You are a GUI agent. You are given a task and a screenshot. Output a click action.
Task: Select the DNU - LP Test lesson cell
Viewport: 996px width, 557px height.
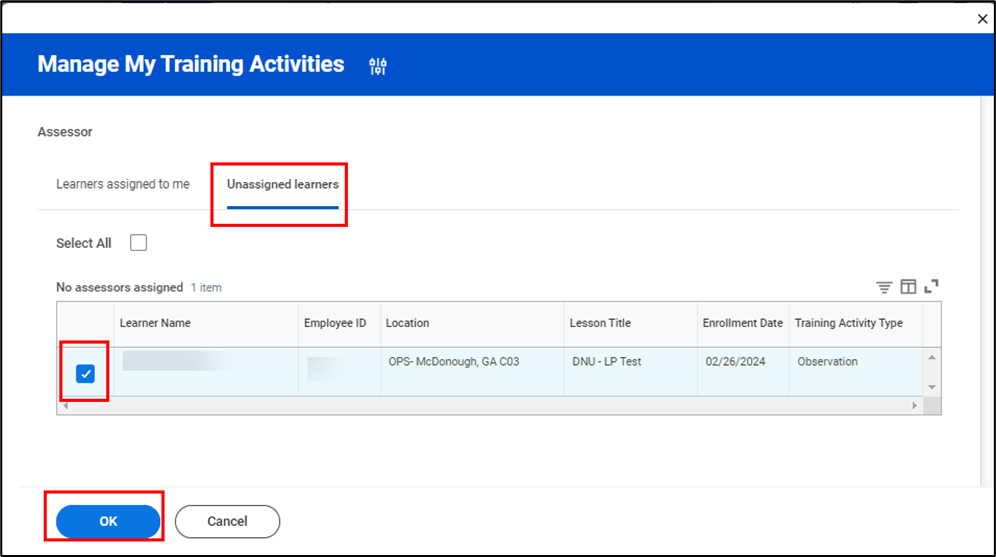[607, 361]
